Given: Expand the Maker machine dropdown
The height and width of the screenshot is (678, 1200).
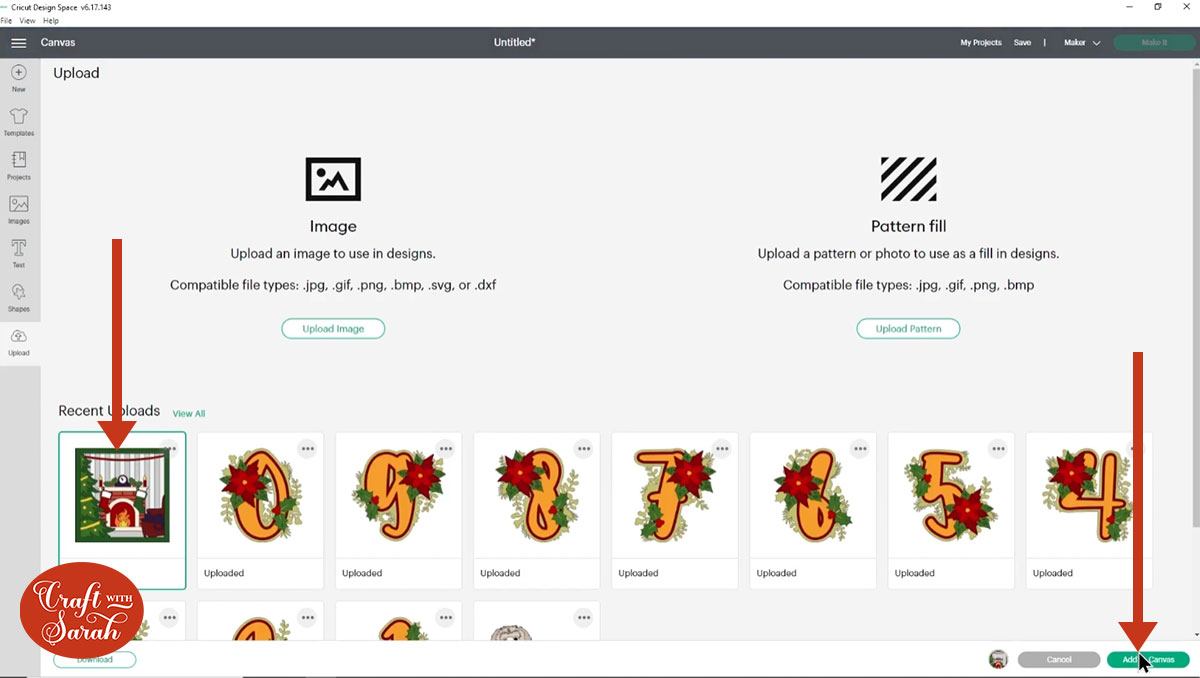Looking at the screenshot, I should (x=1082, y=43).
